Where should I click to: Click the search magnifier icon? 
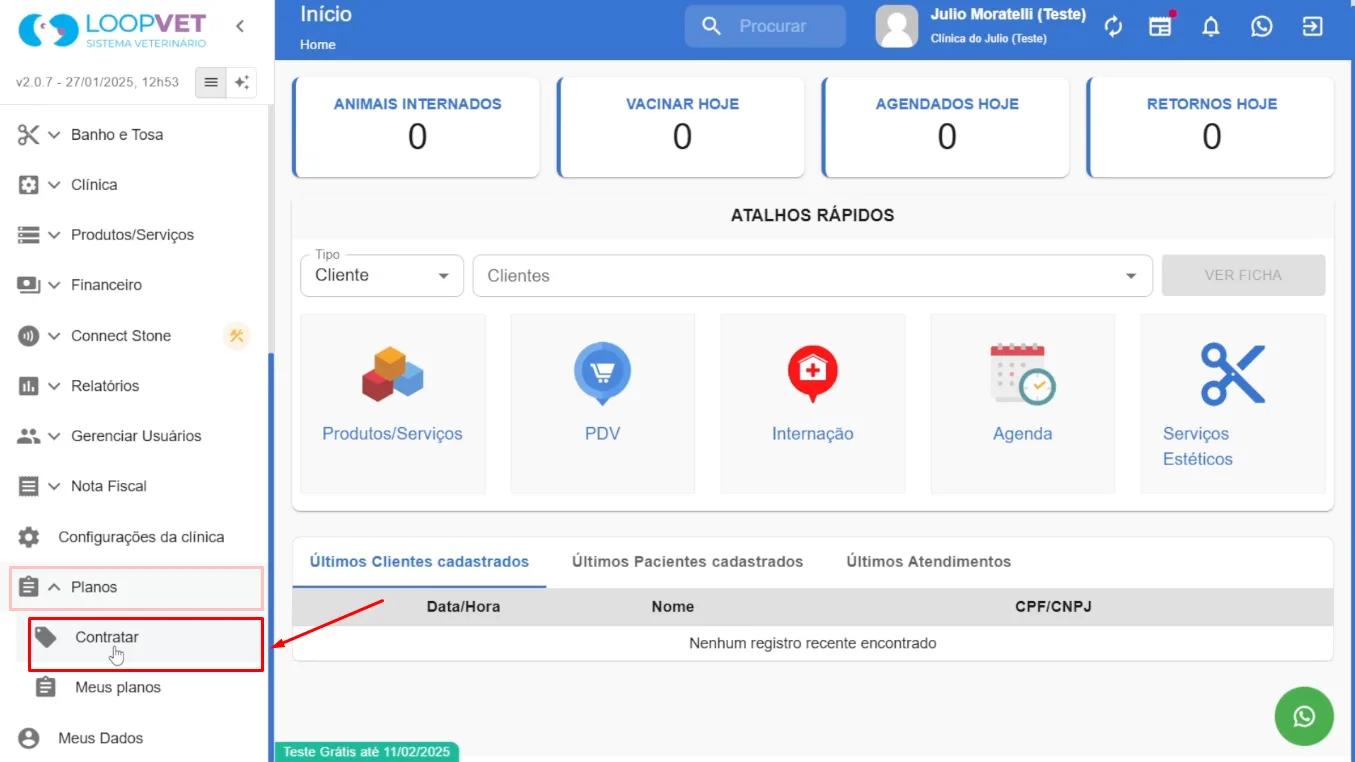click(x=712, y=26)
